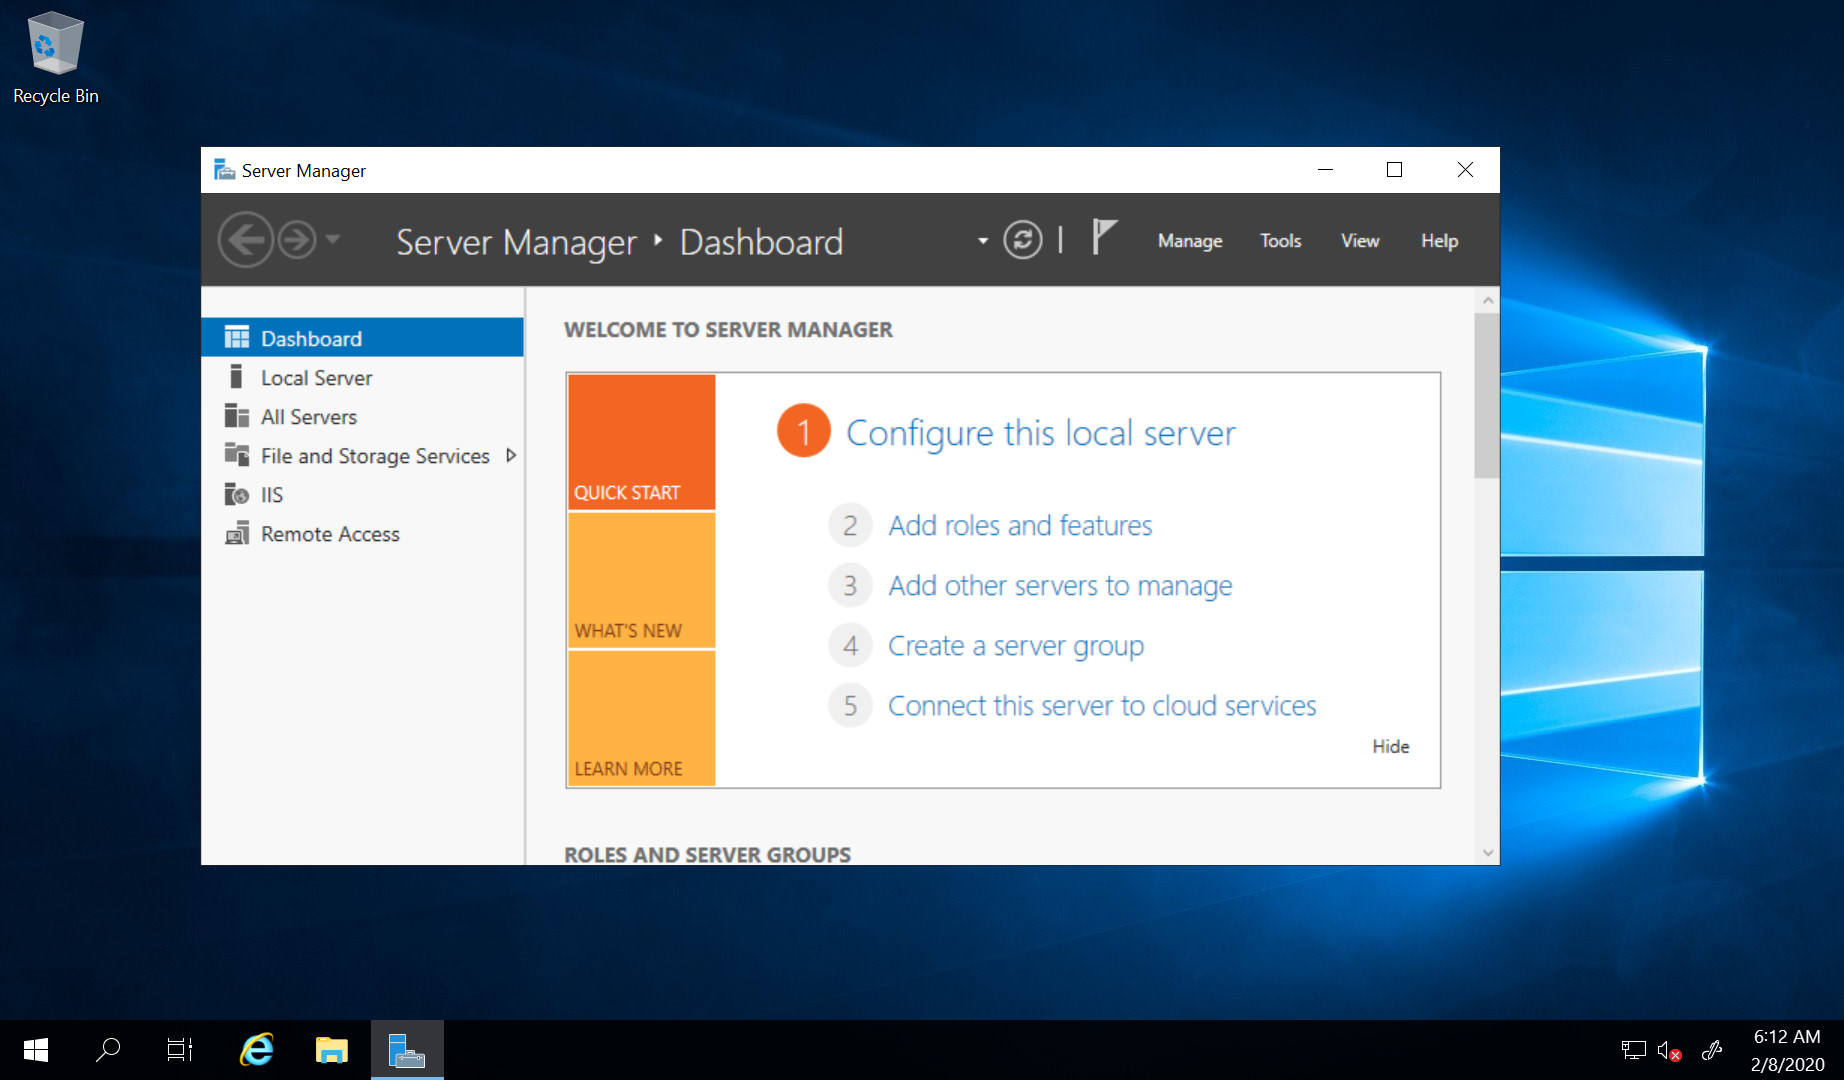Select IIS in the sidebar
The width and height of the screenshot is (1844, 1080).
point(362,494)
